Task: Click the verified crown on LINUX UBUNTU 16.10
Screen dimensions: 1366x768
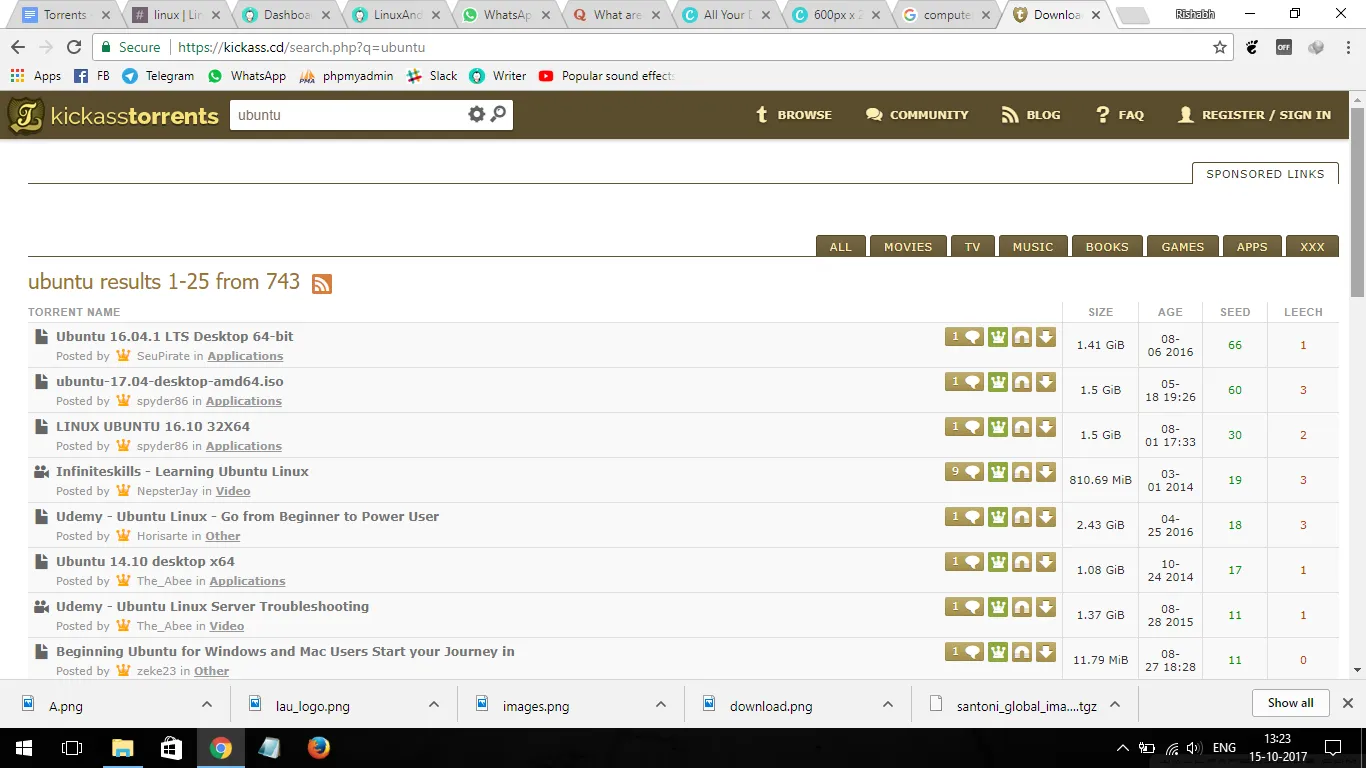Action: pos(997,426)
